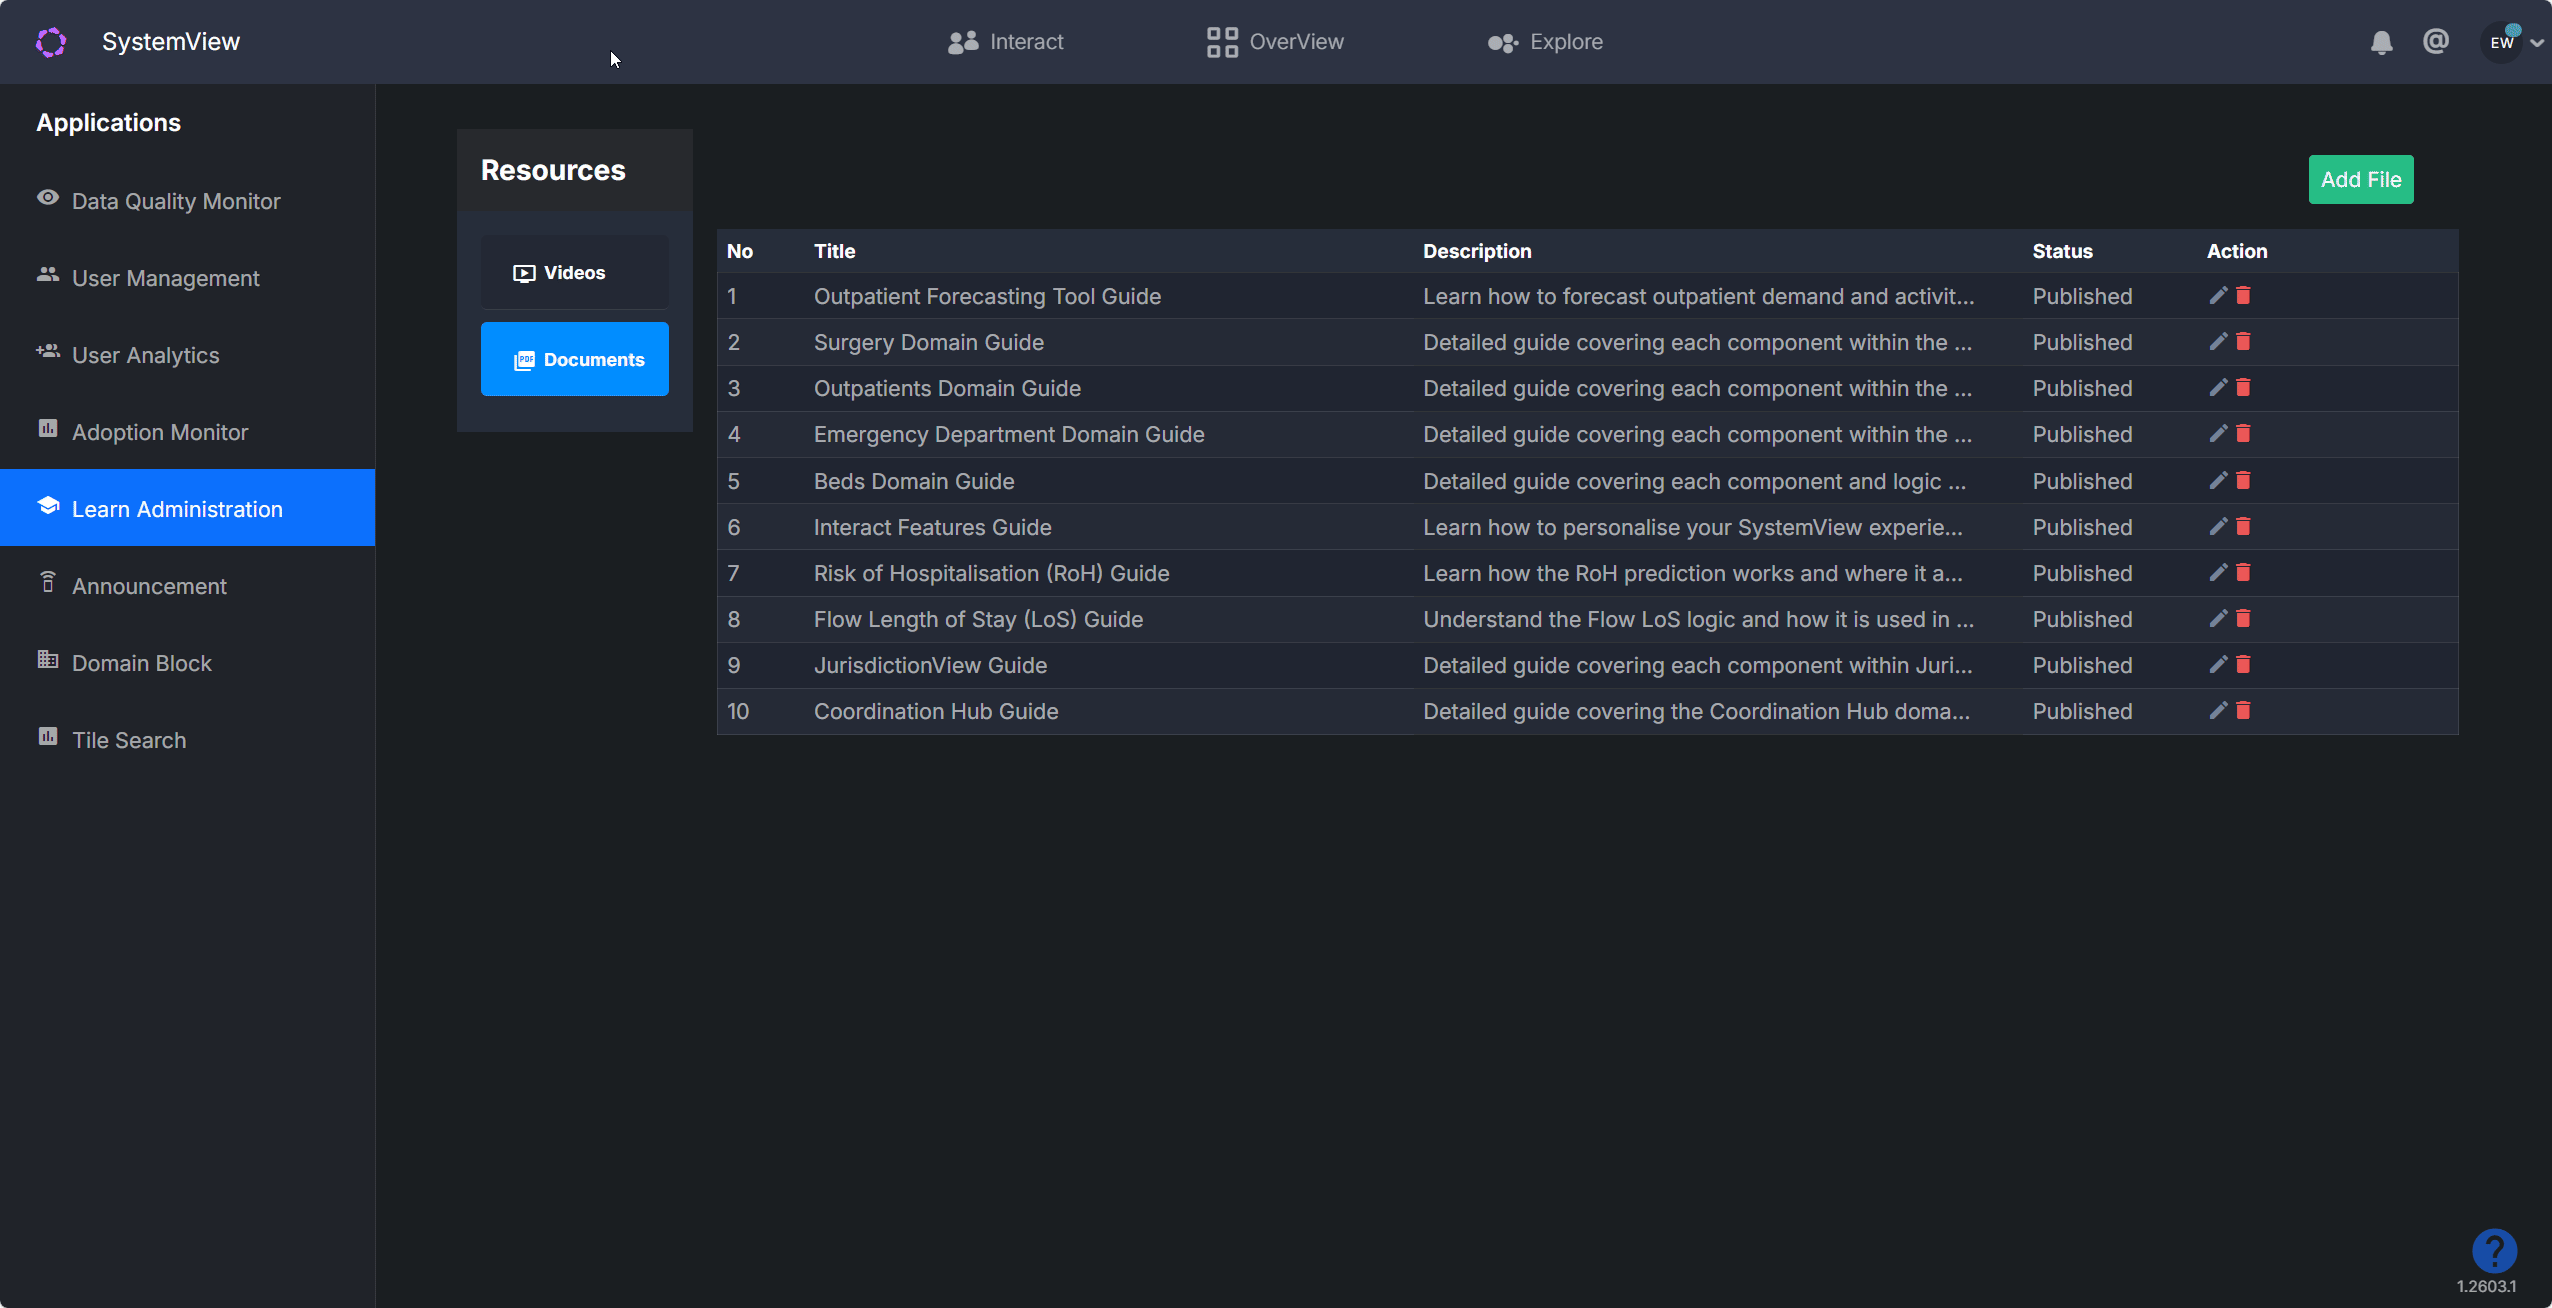This screenshot has height=1308, width=2552.
Task: Click the blue help question mark icon
Action: [2494, 1250]
